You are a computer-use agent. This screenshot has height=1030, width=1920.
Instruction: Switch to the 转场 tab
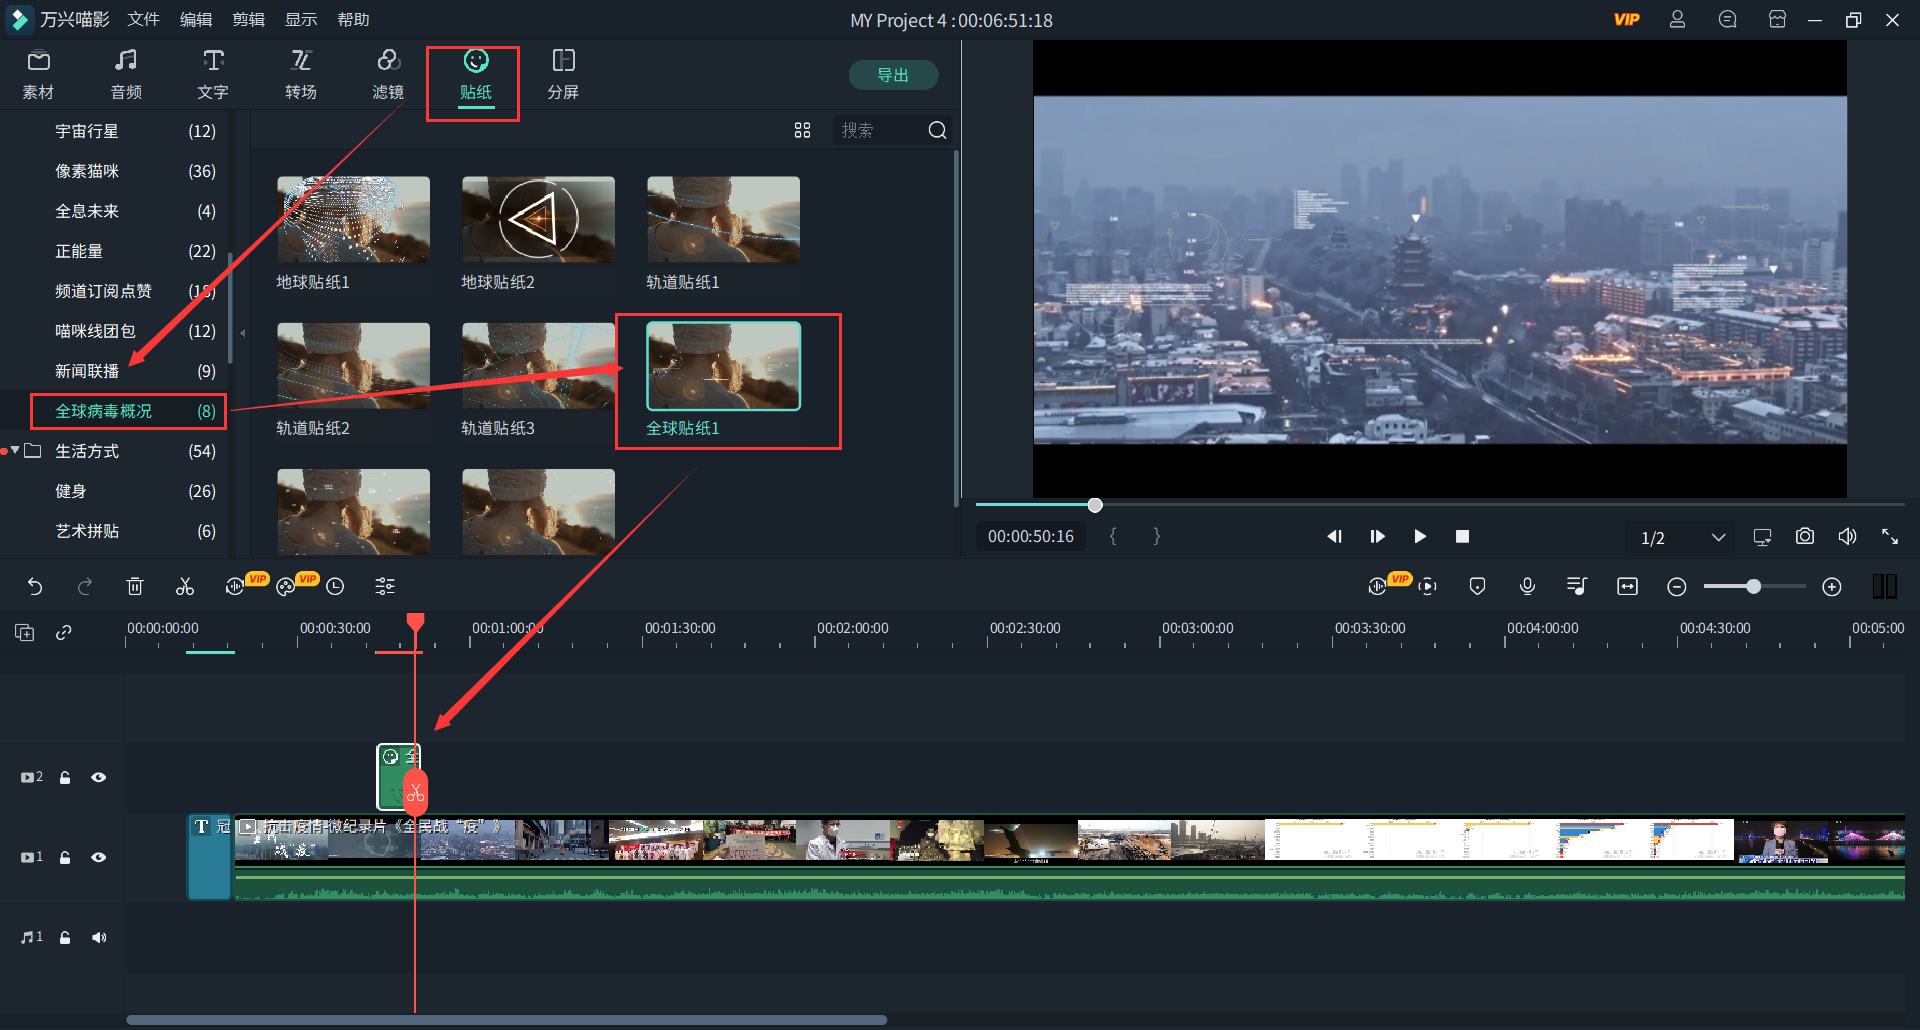[x=300, y=75]
